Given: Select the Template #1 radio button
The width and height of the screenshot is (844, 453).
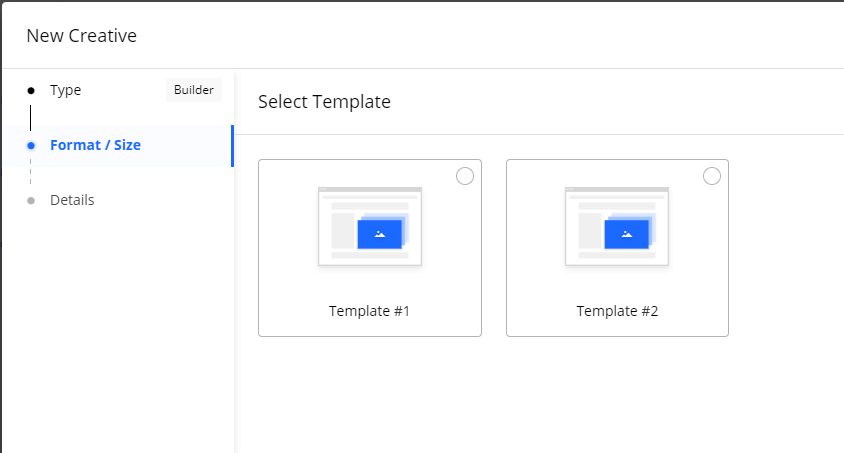Looking at the screenshot, I should [465, 176].
